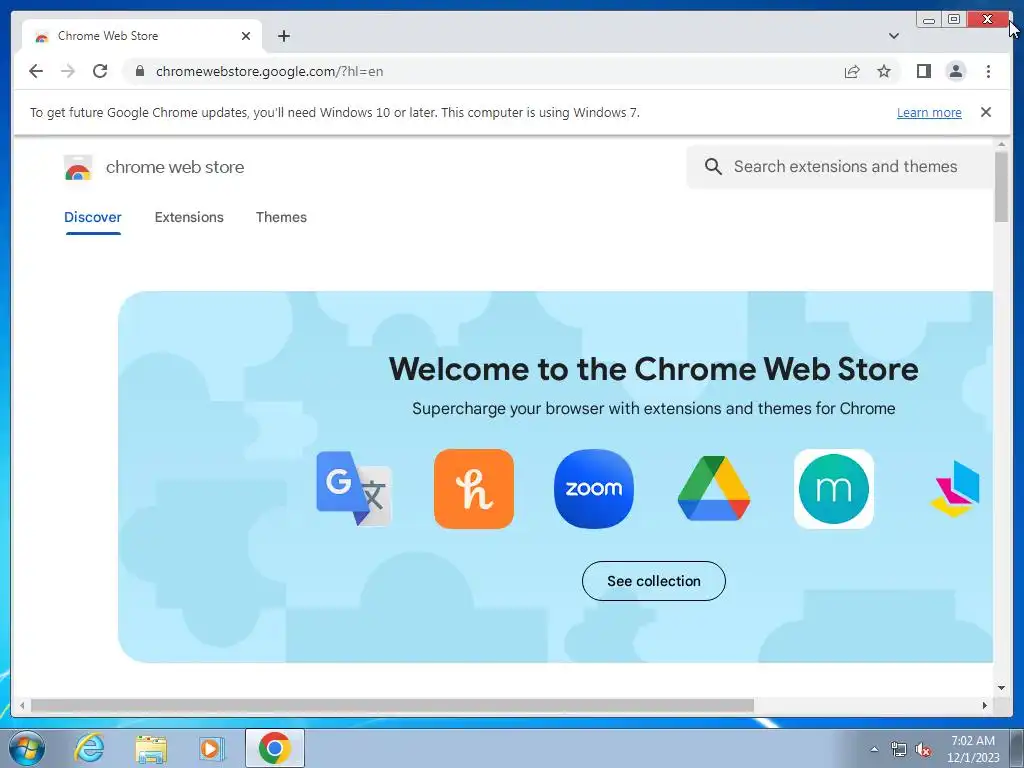The width and height of the screenshot is (1024, 768).
Task: Switch to the Themes tab
Action: (x=281, y=217)
